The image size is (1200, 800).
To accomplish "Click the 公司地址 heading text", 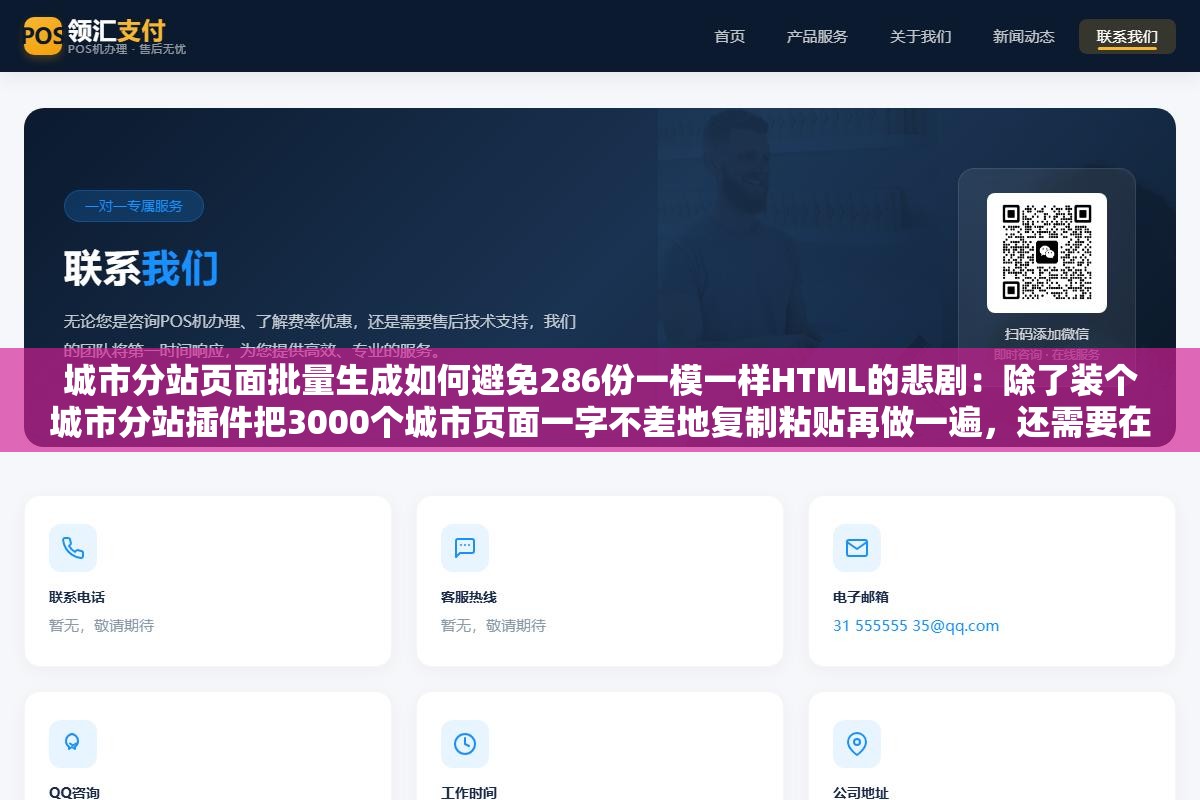I will pos(861,793).
